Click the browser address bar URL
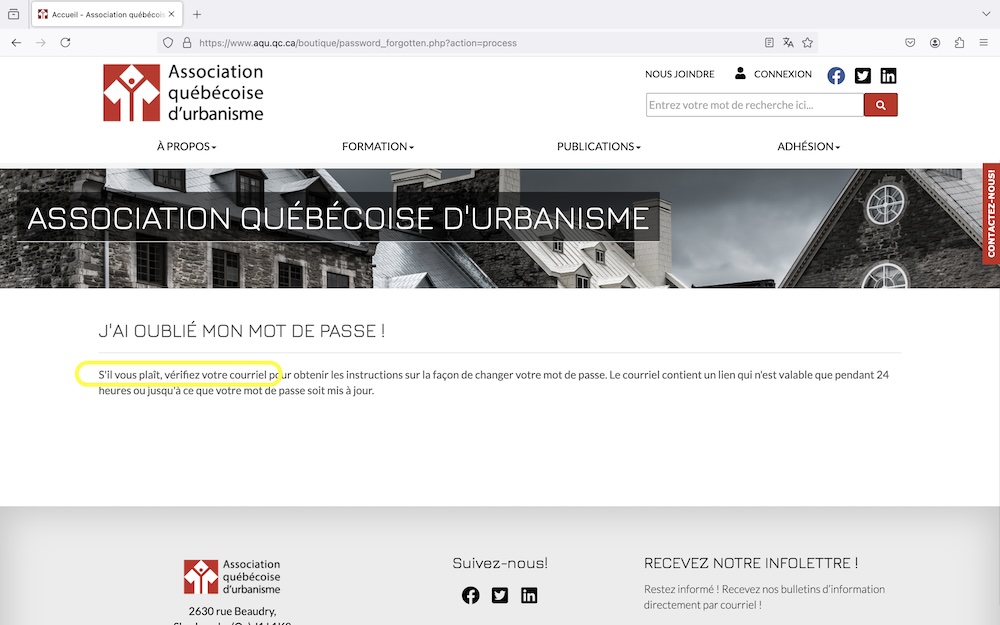Image resolution: width=1000 pixels, height=625 pixels. pos(358,43)
